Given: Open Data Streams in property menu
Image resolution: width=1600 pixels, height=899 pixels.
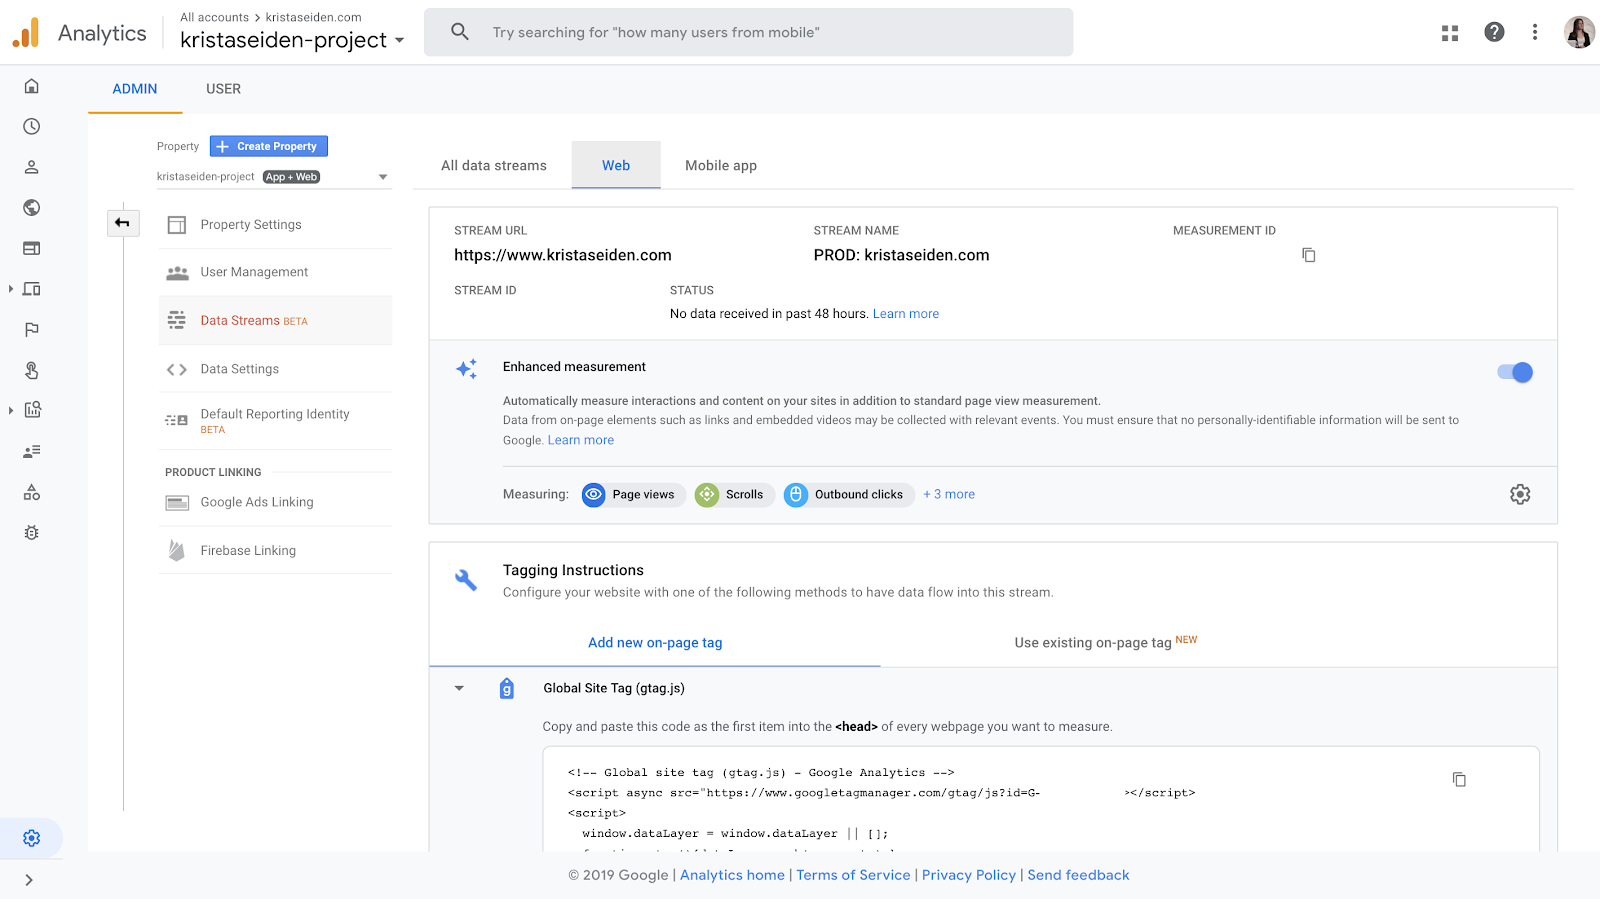Looking at the screenshot, I should [x=275, y=321].
